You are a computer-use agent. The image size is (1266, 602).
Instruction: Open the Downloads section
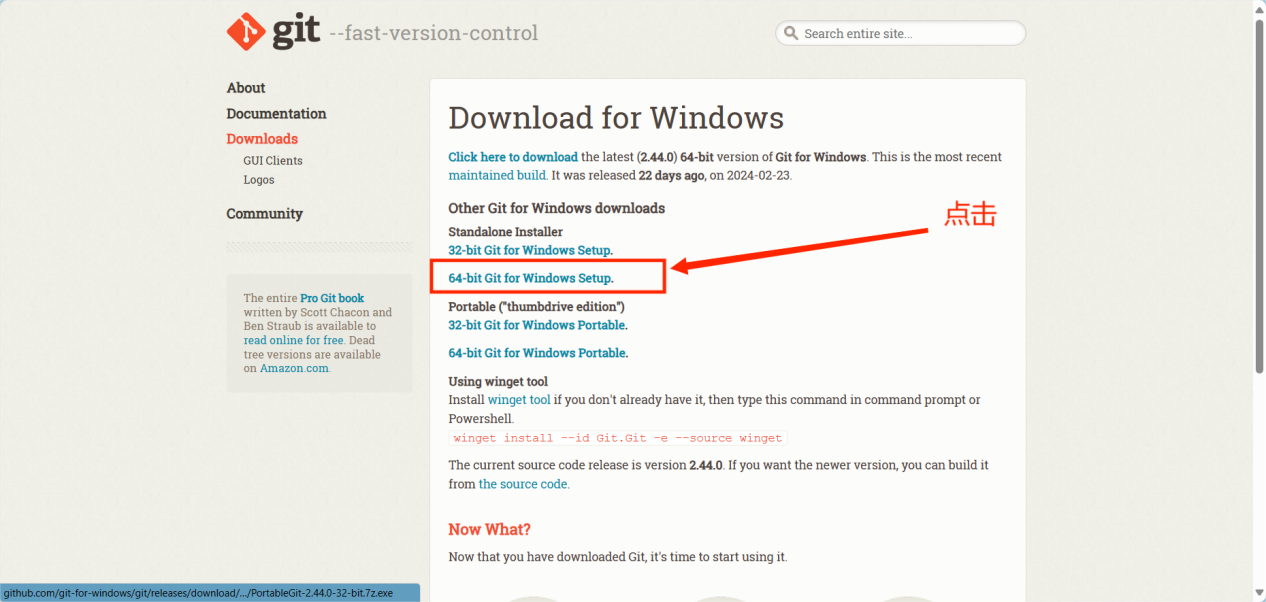pyautogui.click(x=262, y=139)
